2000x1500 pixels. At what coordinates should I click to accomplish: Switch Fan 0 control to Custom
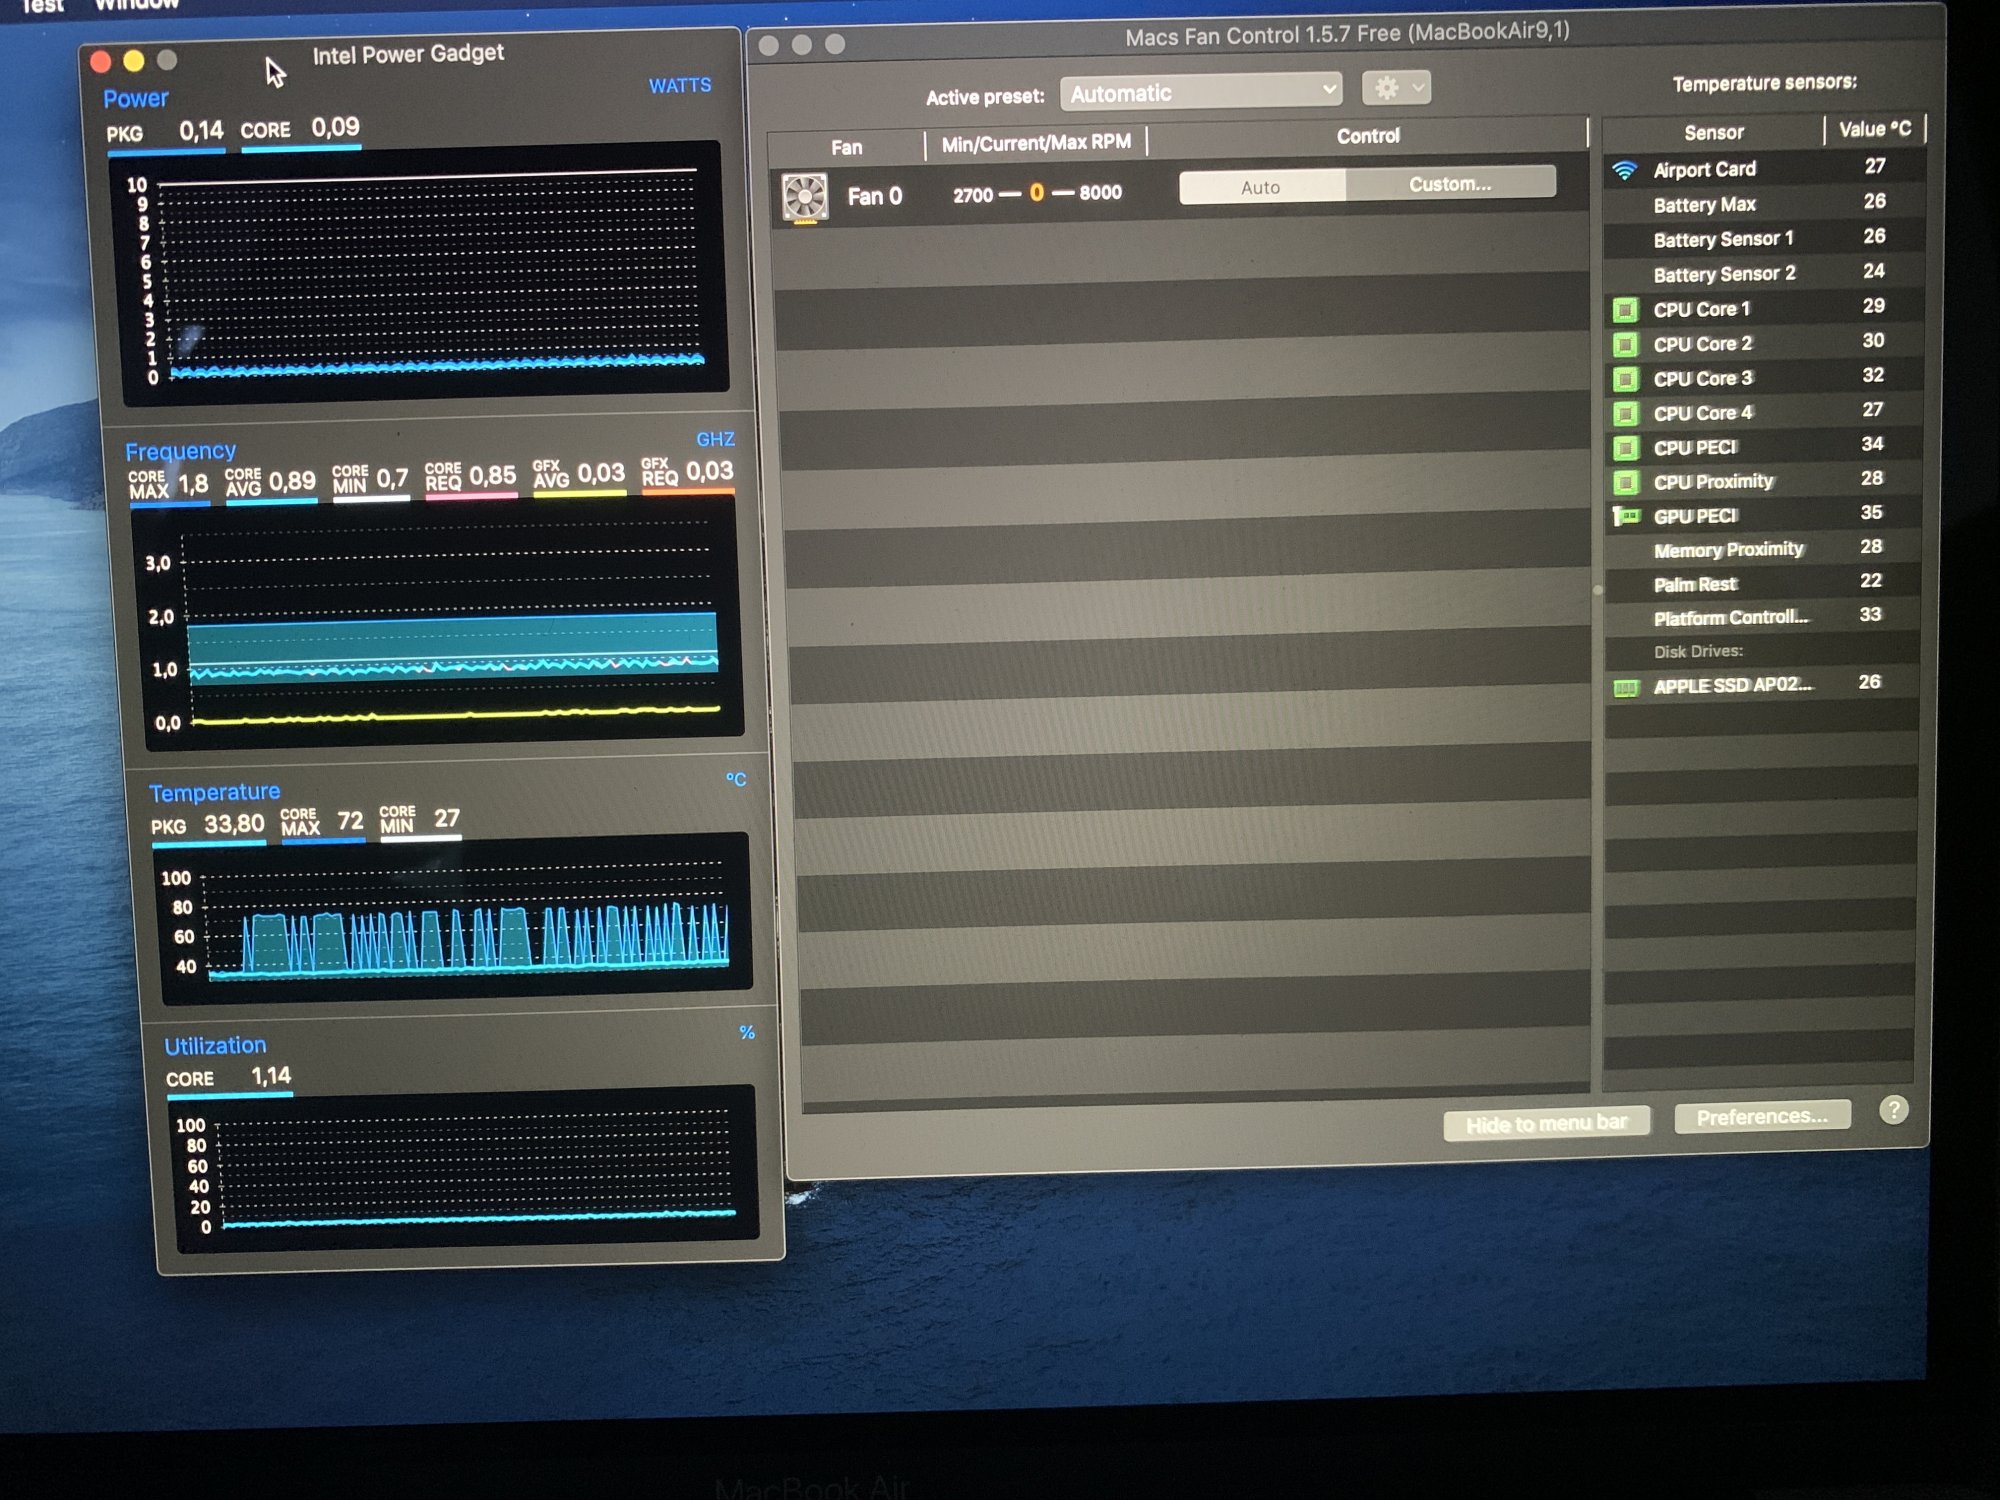click(x=1450, y=184)
